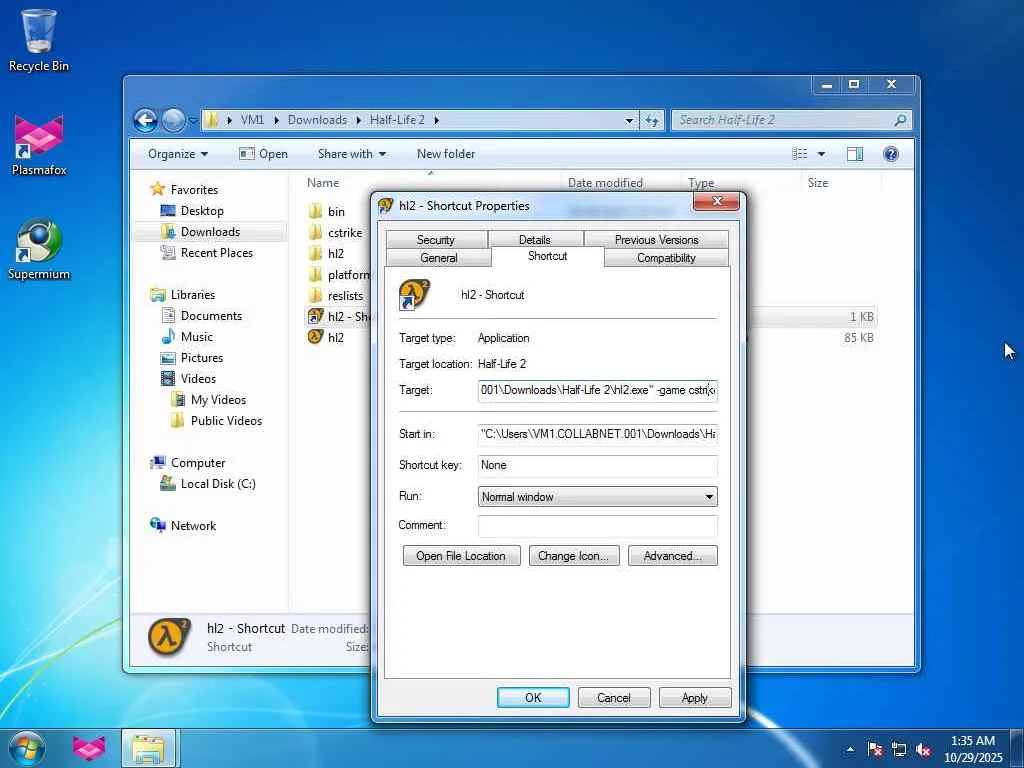This screenshot has height=768, width=1024.
Task: Click the Music library icon
Action: tap(168, 336)
